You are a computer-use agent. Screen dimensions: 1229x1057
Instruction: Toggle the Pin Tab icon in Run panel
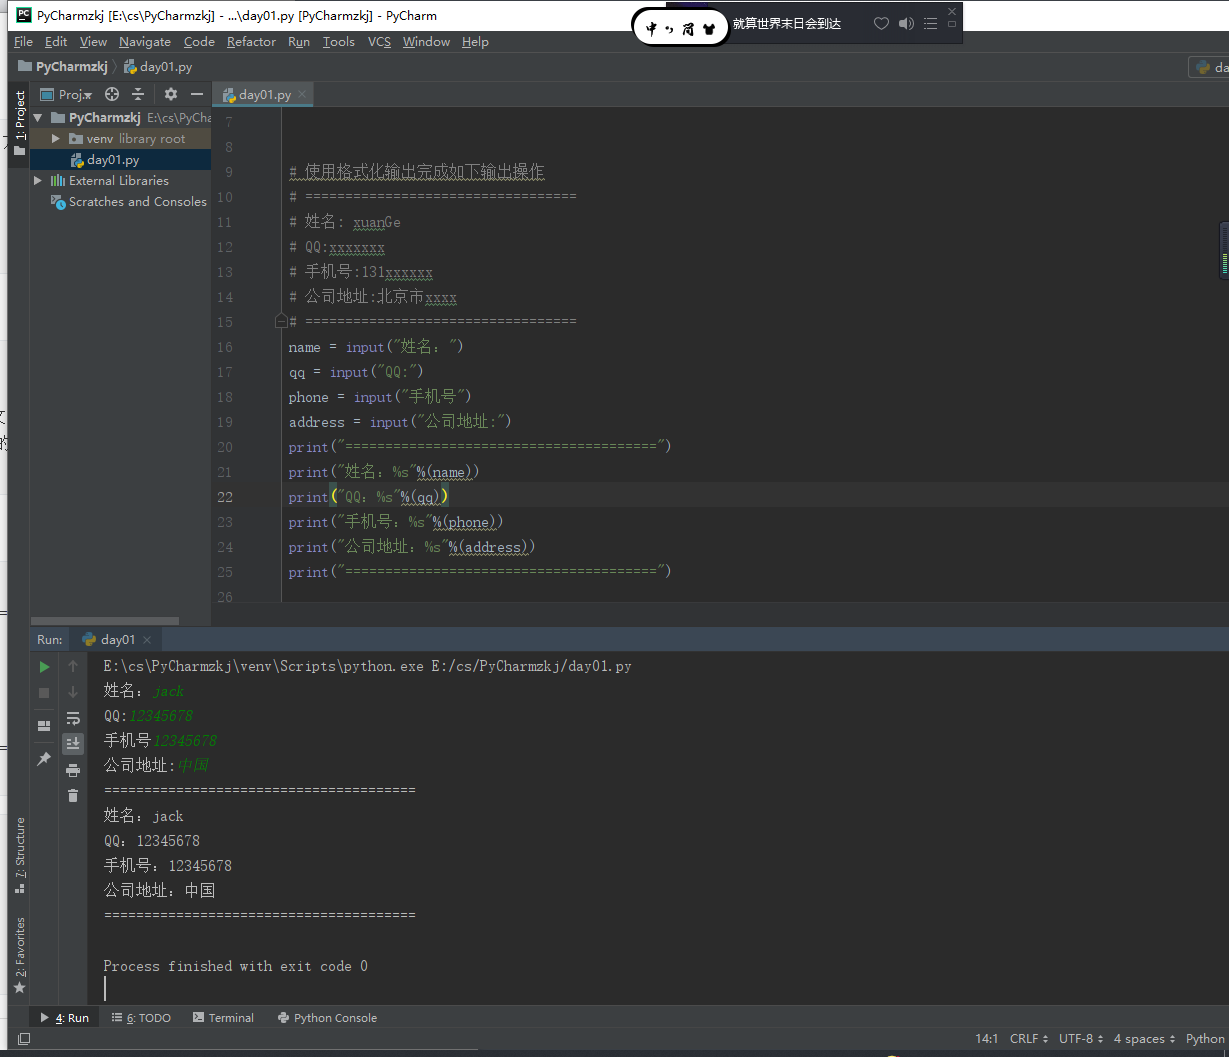coord(44,760)
